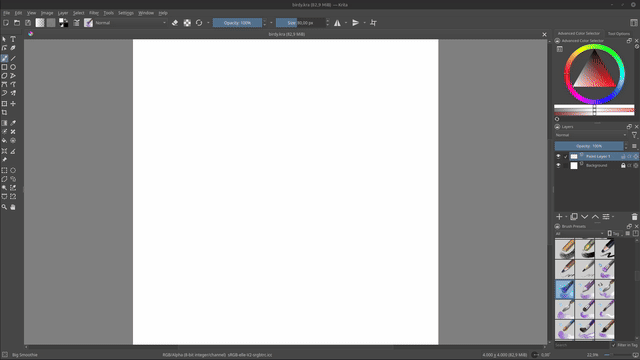Open the brush editor settings icon

pos(76,23)
